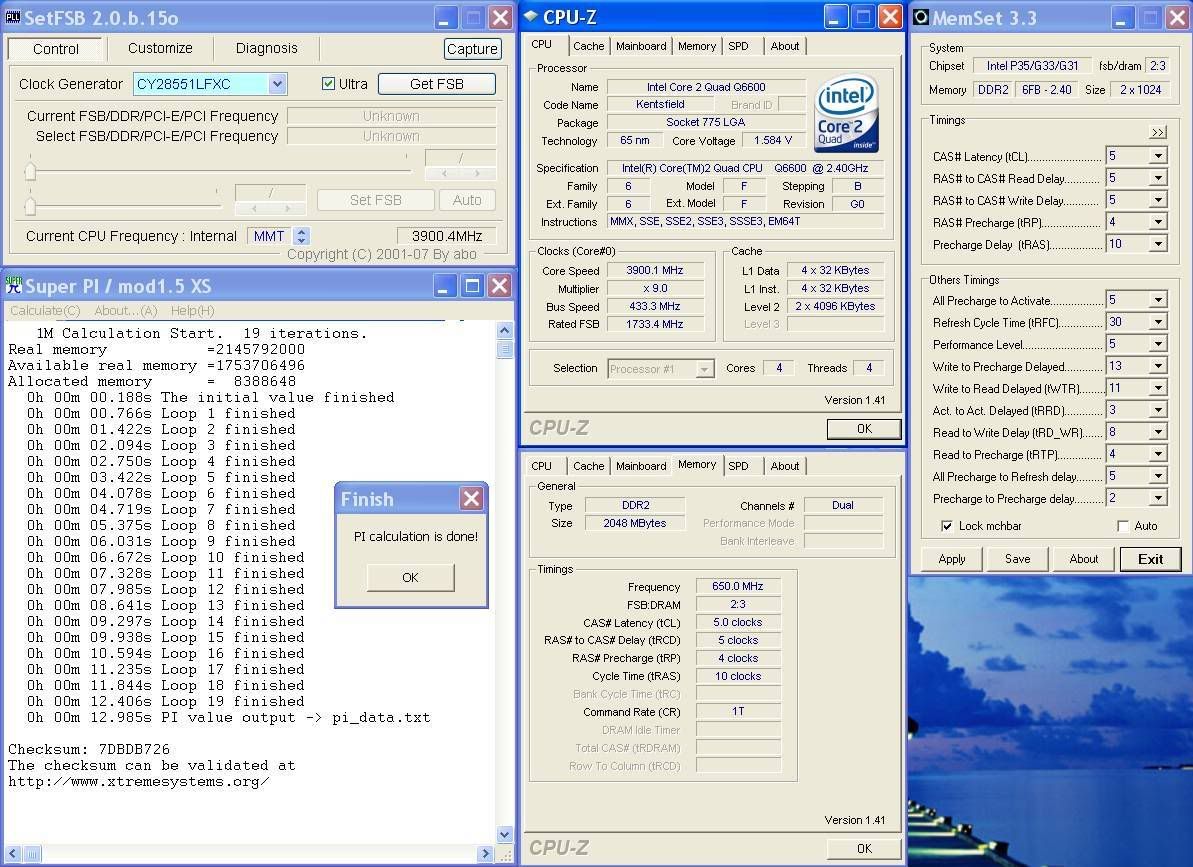Open the Act. to Act. Delayed (tRRD) dropdown
The width and height of the screenshot is (1193, 867).
pyautogui.click(x=1158, y=410)
